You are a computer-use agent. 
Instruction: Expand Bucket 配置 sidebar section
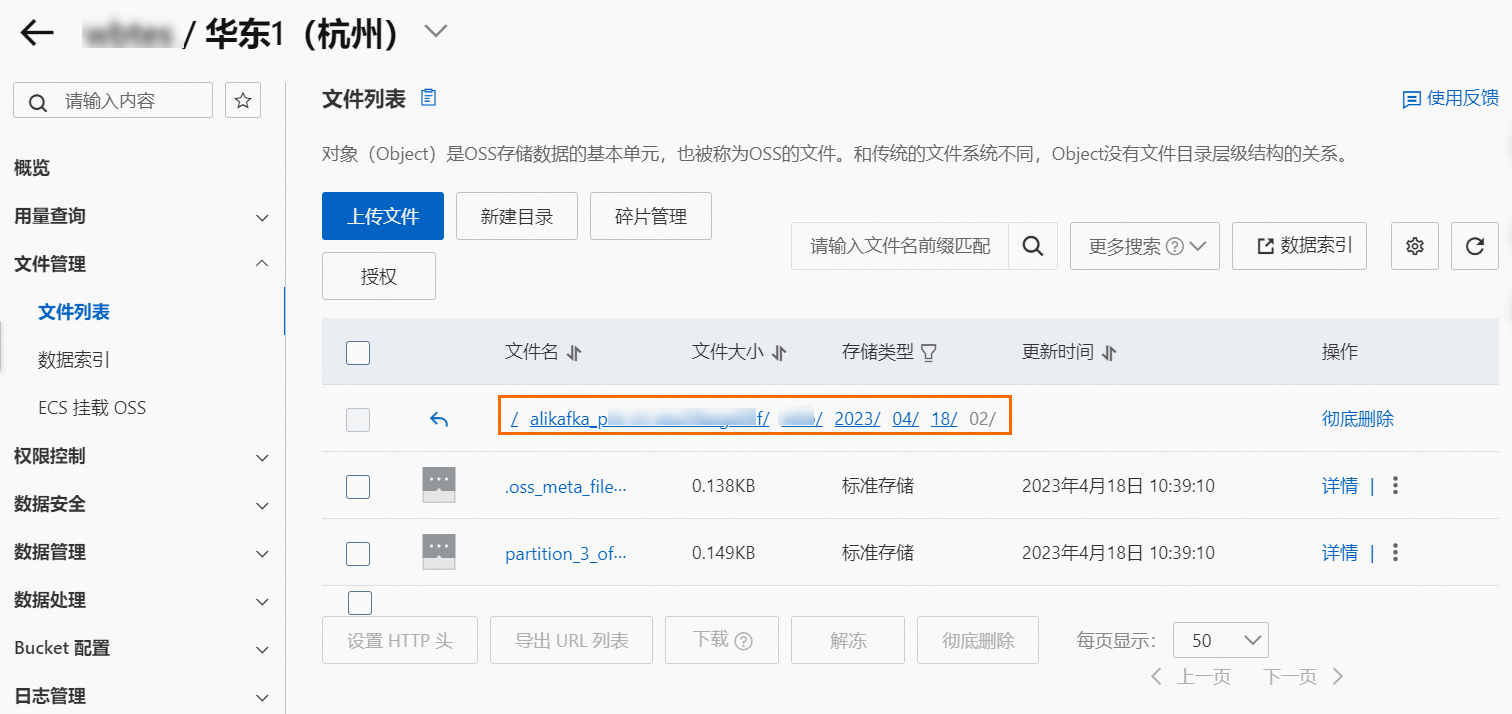pyautogui.click(x=142, y=648)
